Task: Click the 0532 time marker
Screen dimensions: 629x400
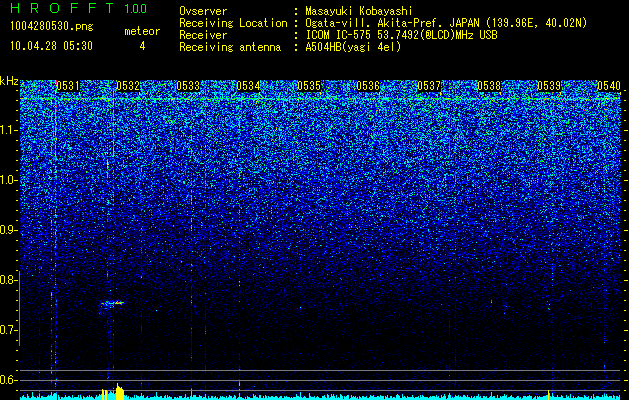Action: 128,86
